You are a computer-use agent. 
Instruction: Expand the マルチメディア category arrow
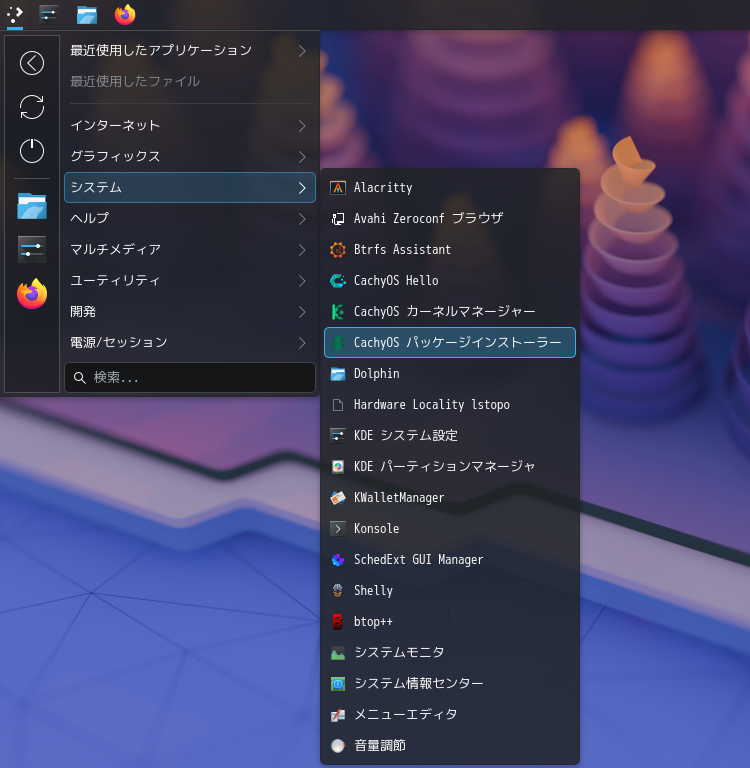pyautogui.click(x=302, y=250)
